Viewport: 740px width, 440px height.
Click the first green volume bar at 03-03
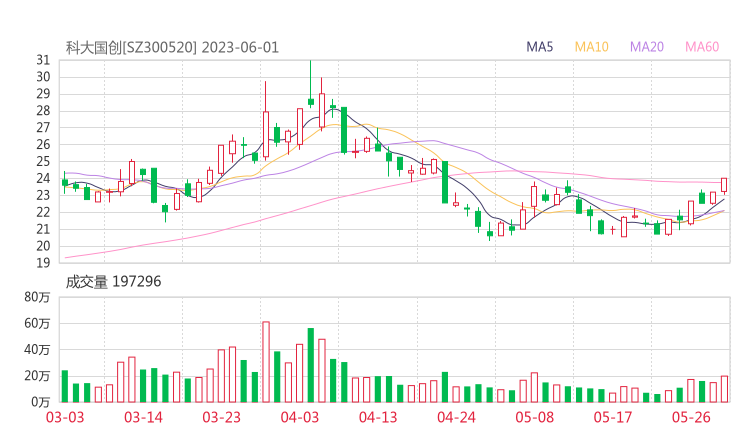(x=65, y=386)
